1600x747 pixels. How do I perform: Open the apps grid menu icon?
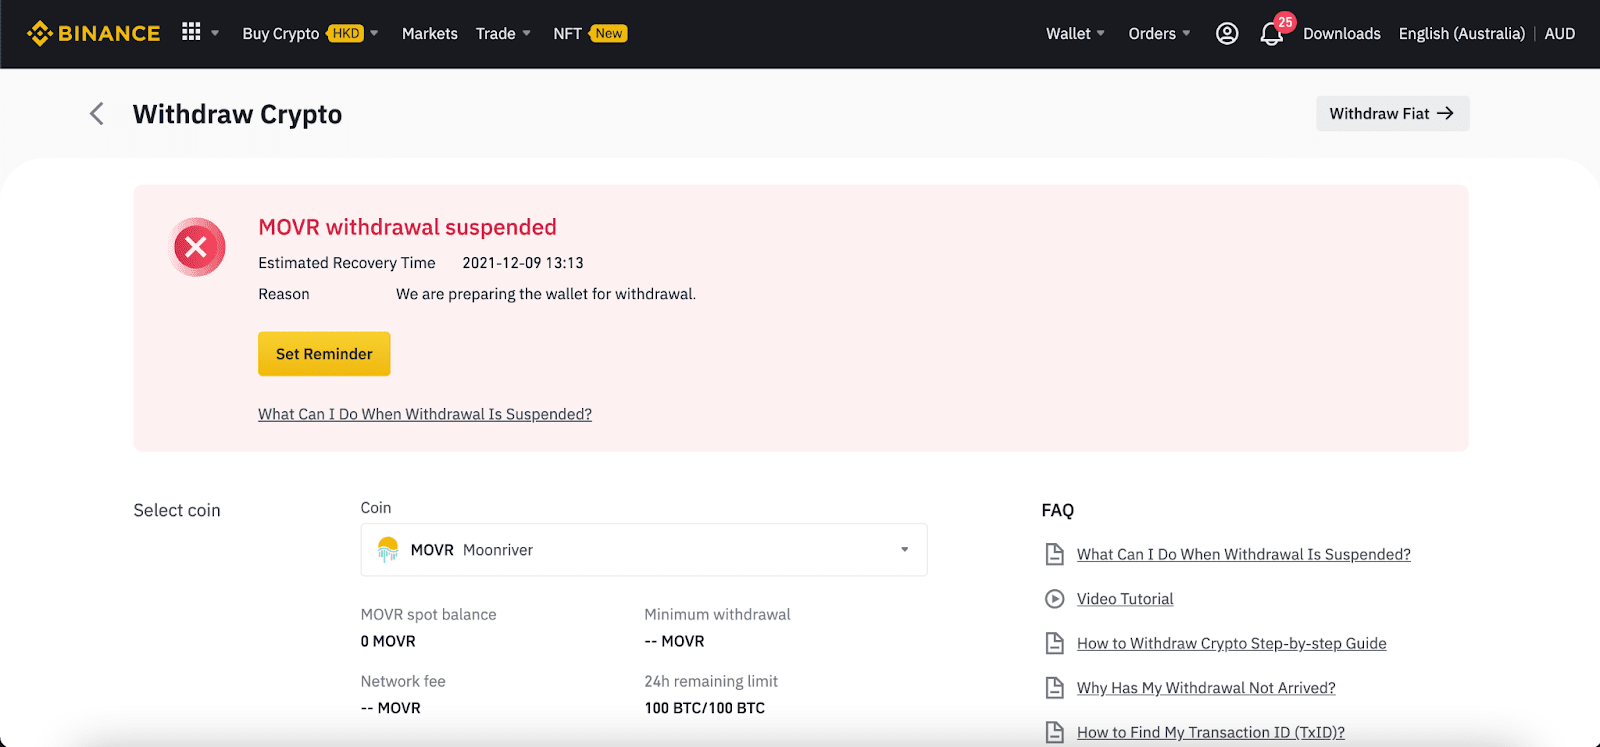coord(191,32)
